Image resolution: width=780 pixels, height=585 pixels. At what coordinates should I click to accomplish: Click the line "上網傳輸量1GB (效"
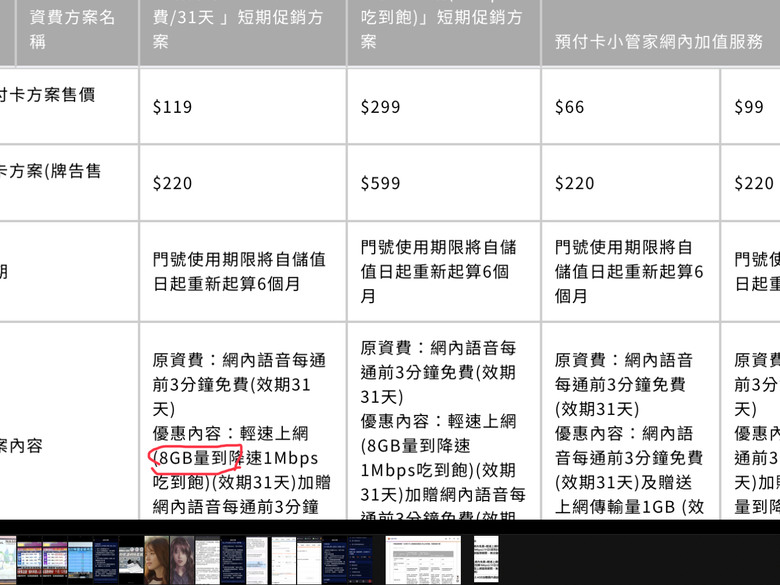click(x=629, y=506)
